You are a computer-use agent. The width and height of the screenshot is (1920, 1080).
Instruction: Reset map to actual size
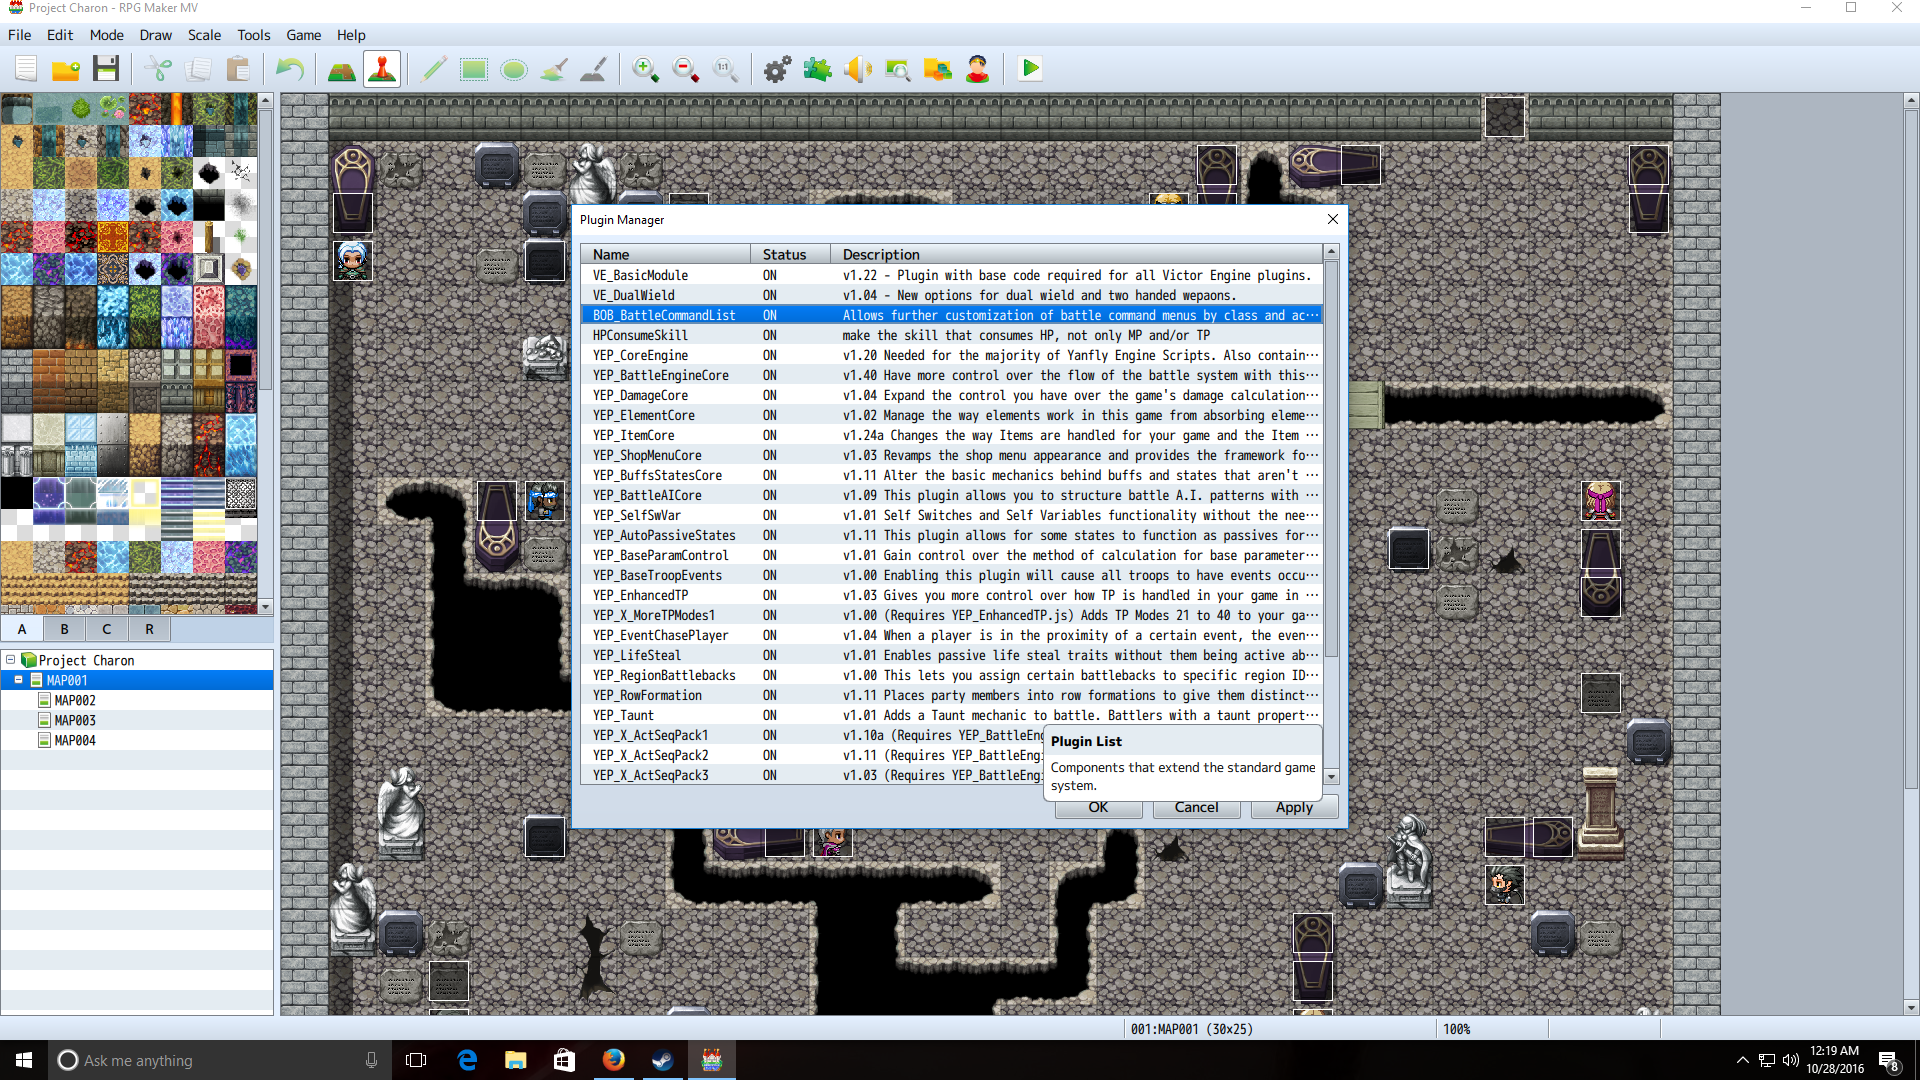point(726,69)
